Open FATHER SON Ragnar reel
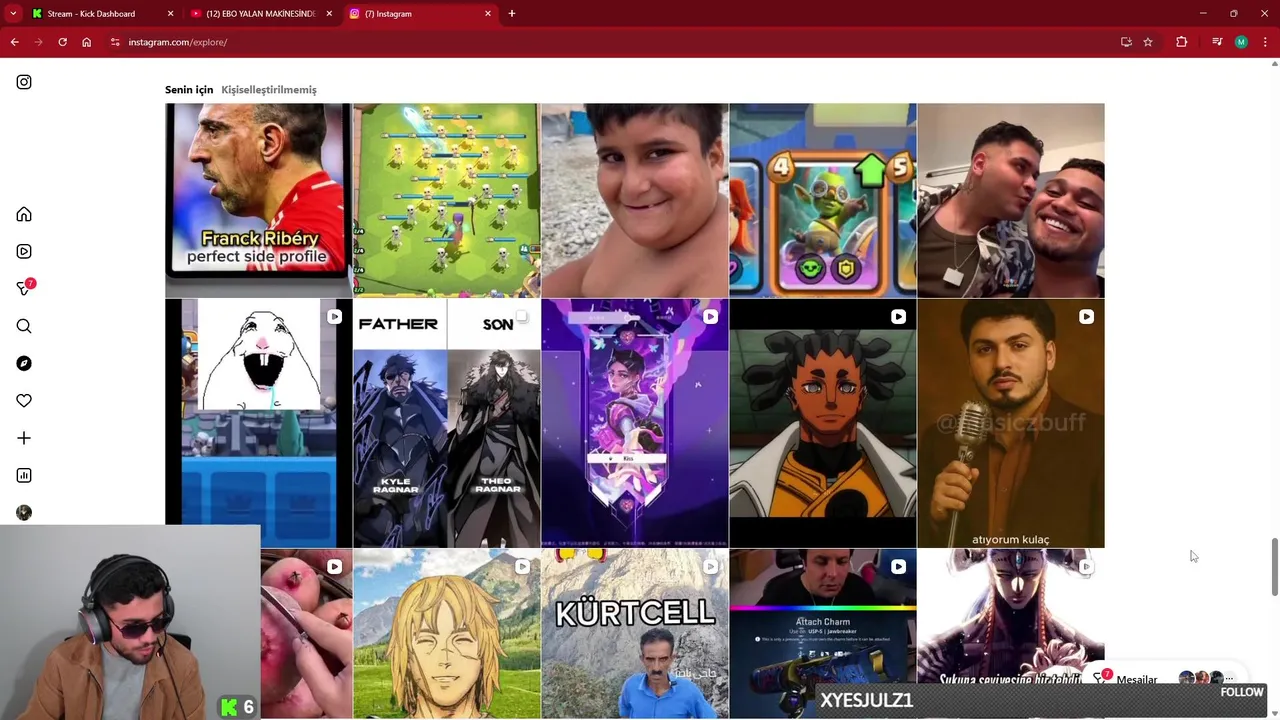Image resolution: width=1280 pixels, height=720 pixels. pyautogui.click(x=446, y=423)
